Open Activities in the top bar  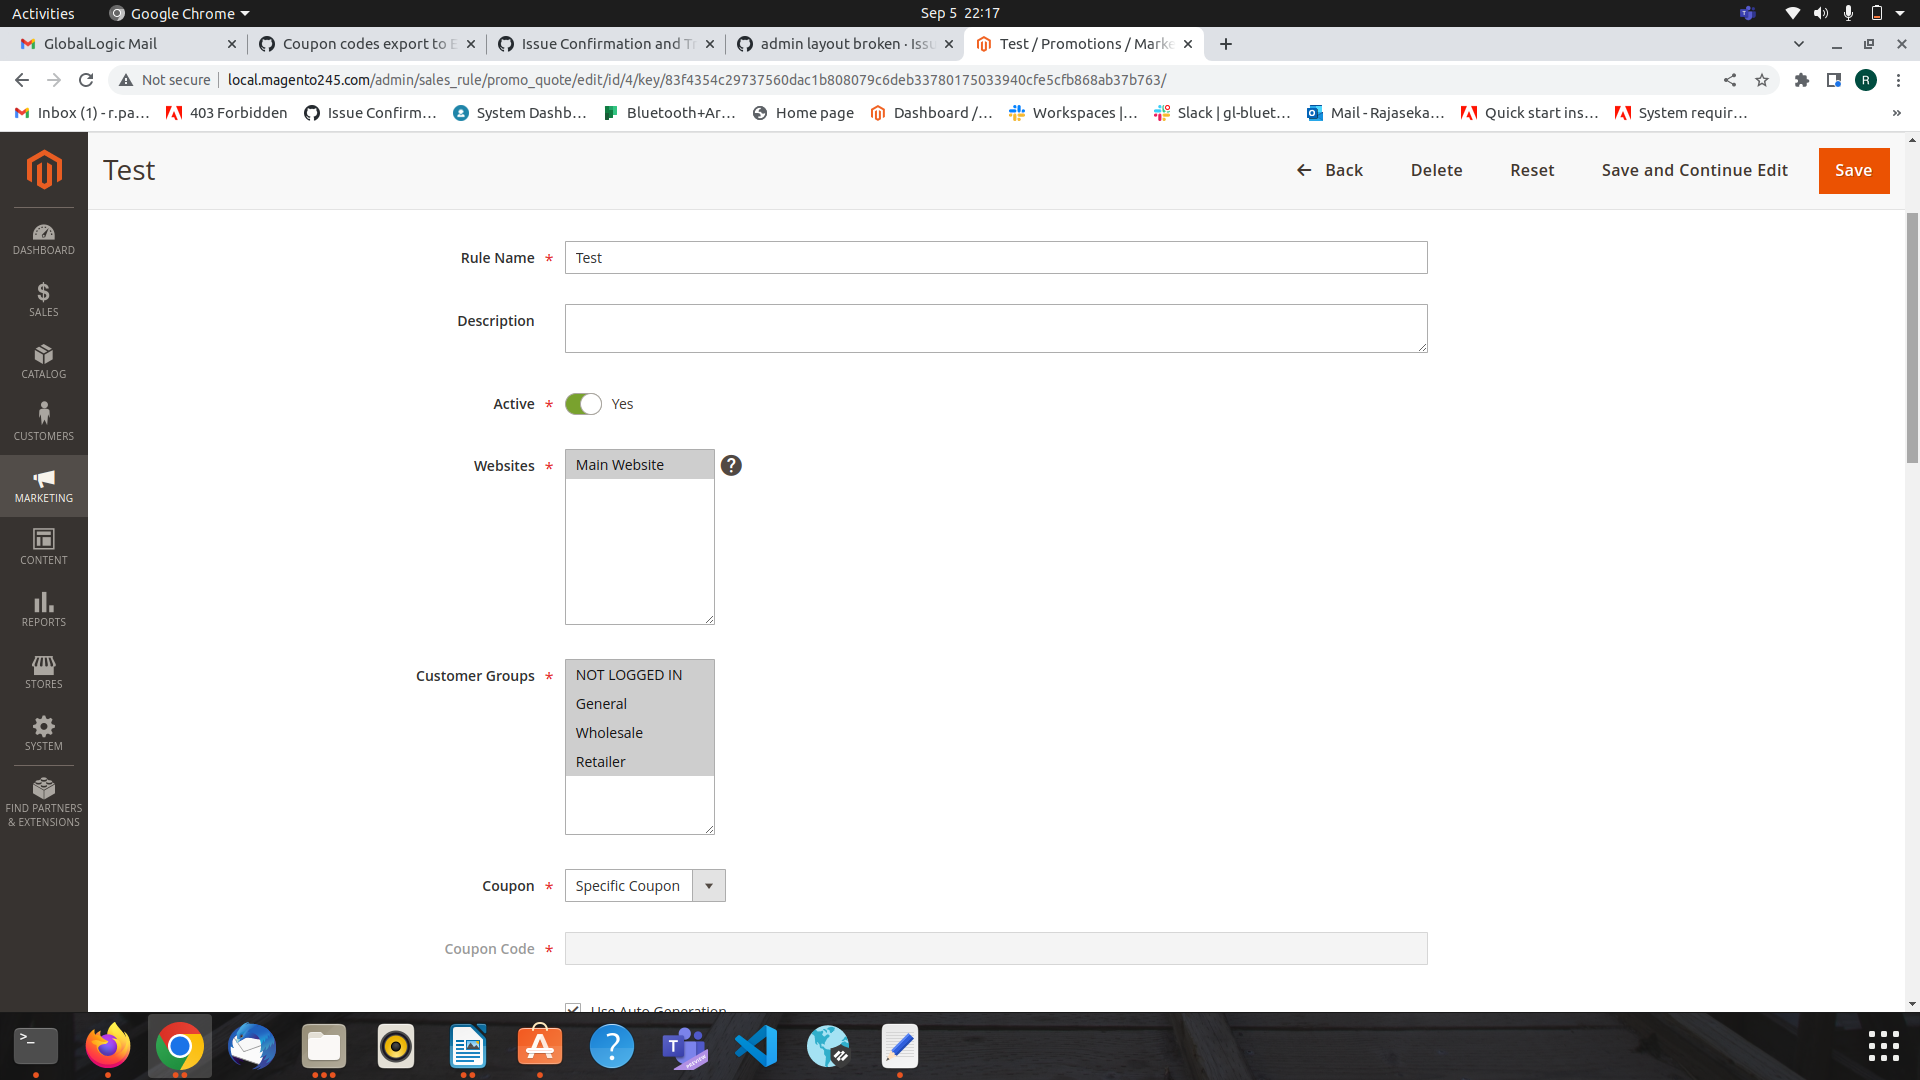point(43,13)
